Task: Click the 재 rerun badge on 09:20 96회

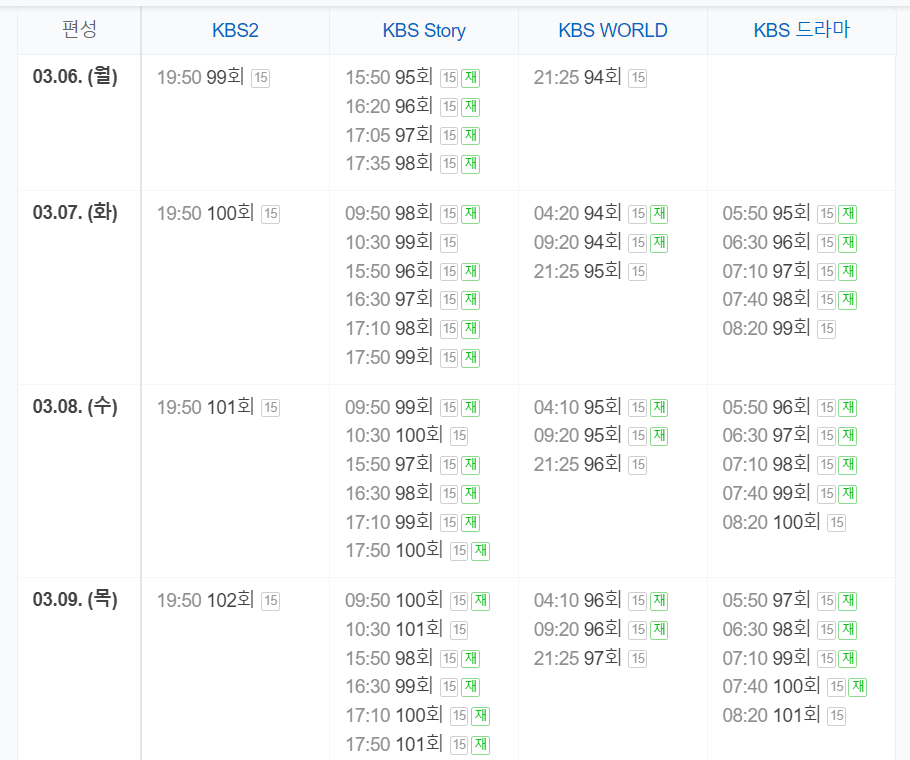Action: [659, 630]
